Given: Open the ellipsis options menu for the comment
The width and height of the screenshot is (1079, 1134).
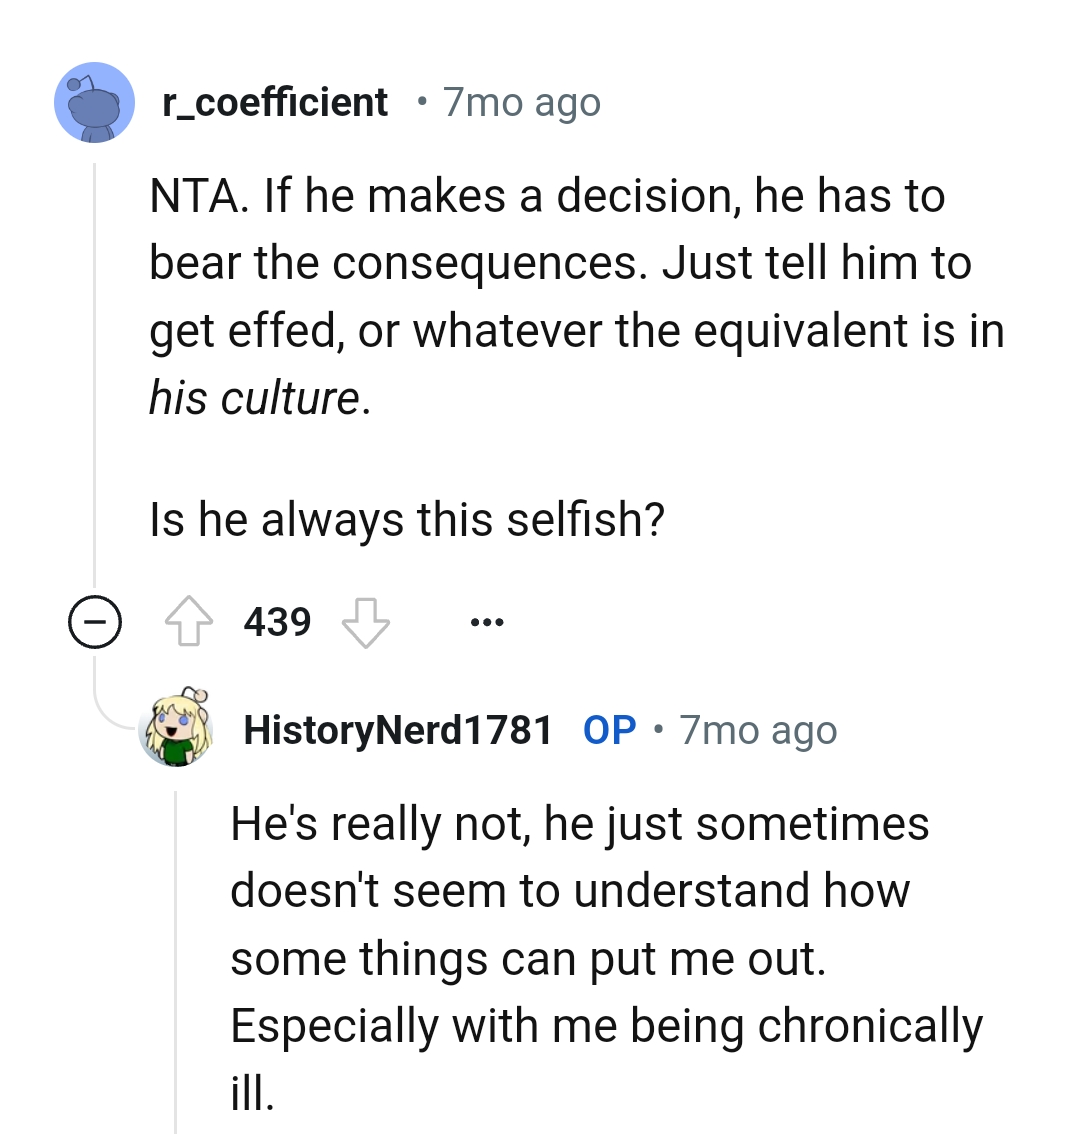Looking at the screenshot, I should coord(487,621).
